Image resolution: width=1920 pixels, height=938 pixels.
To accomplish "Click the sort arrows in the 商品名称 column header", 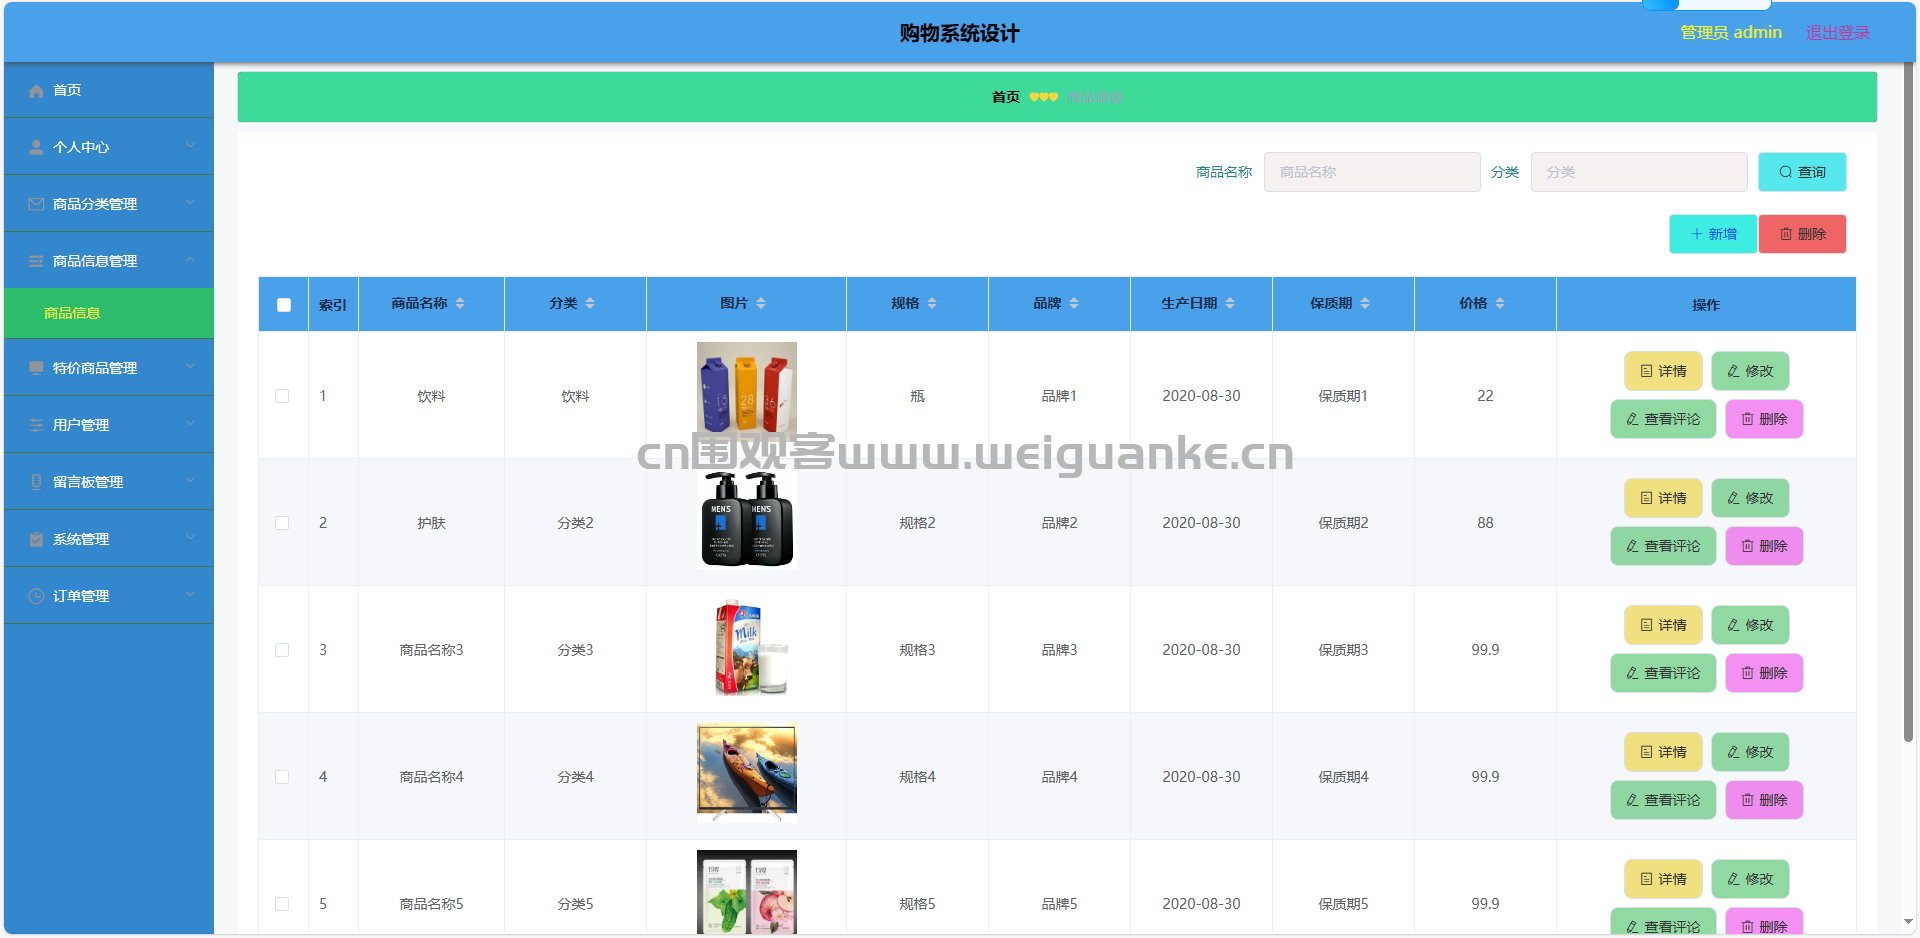I will [460, 304].
